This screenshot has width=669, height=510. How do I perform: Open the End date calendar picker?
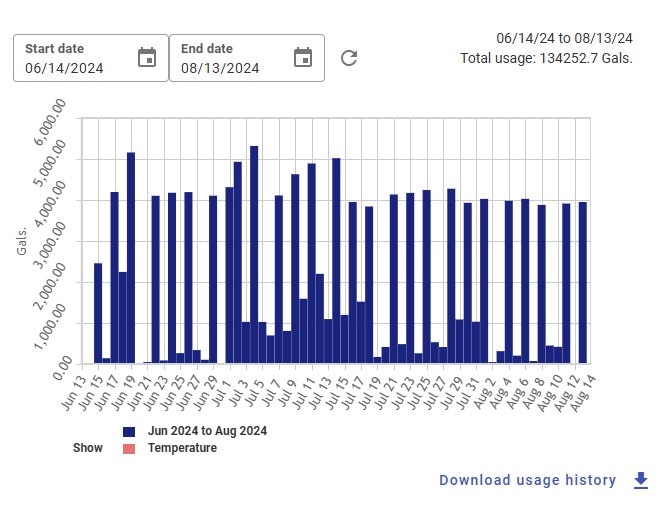tap(303, 58)
